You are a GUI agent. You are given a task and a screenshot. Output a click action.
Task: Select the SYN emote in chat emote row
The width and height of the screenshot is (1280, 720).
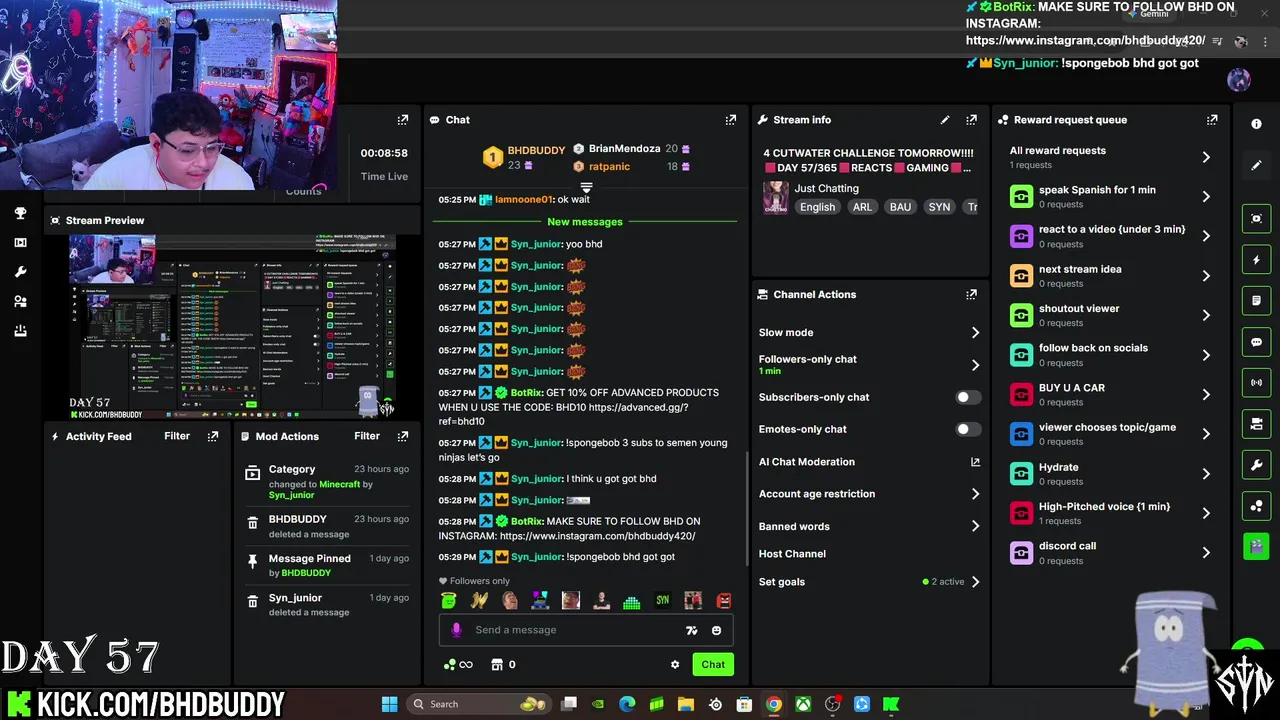(662, 601)
